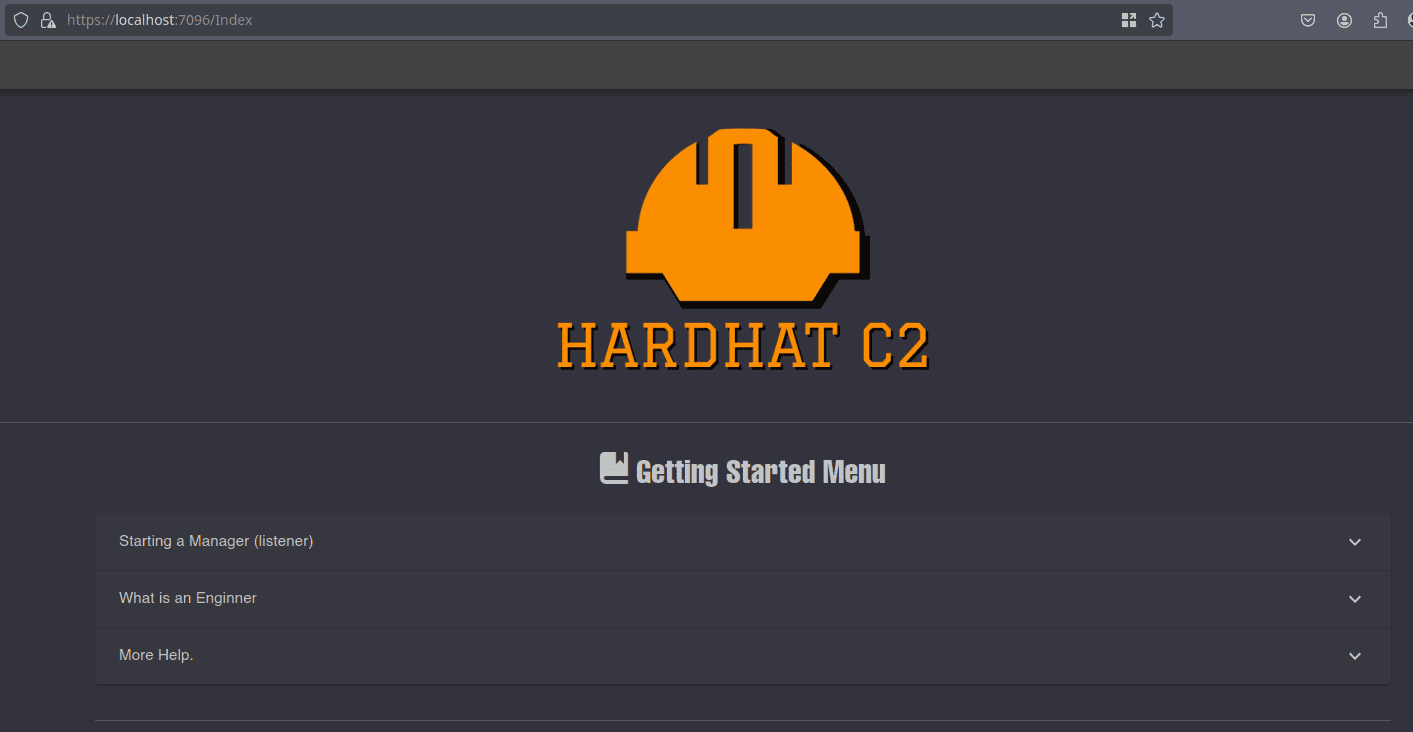This screenshot has height=732, width=1413.
Task: Open the Firefox account icon
Action: tap(1344, 20)
